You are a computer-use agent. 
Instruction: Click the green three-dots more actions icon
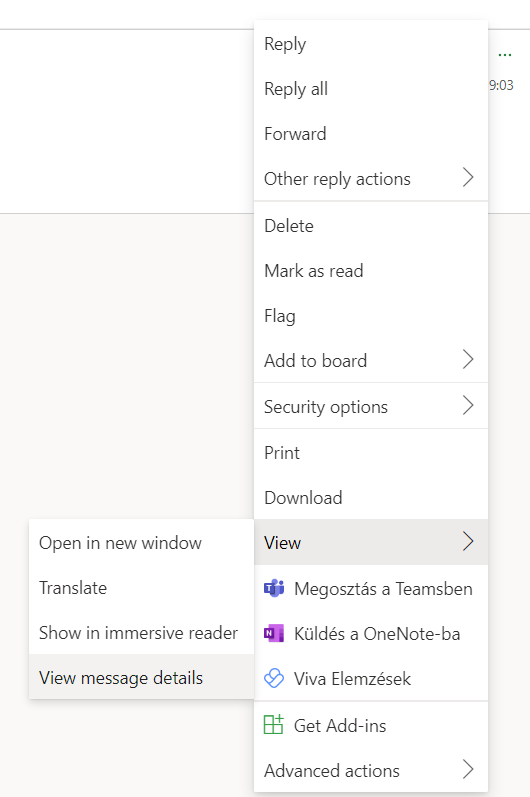505,54
